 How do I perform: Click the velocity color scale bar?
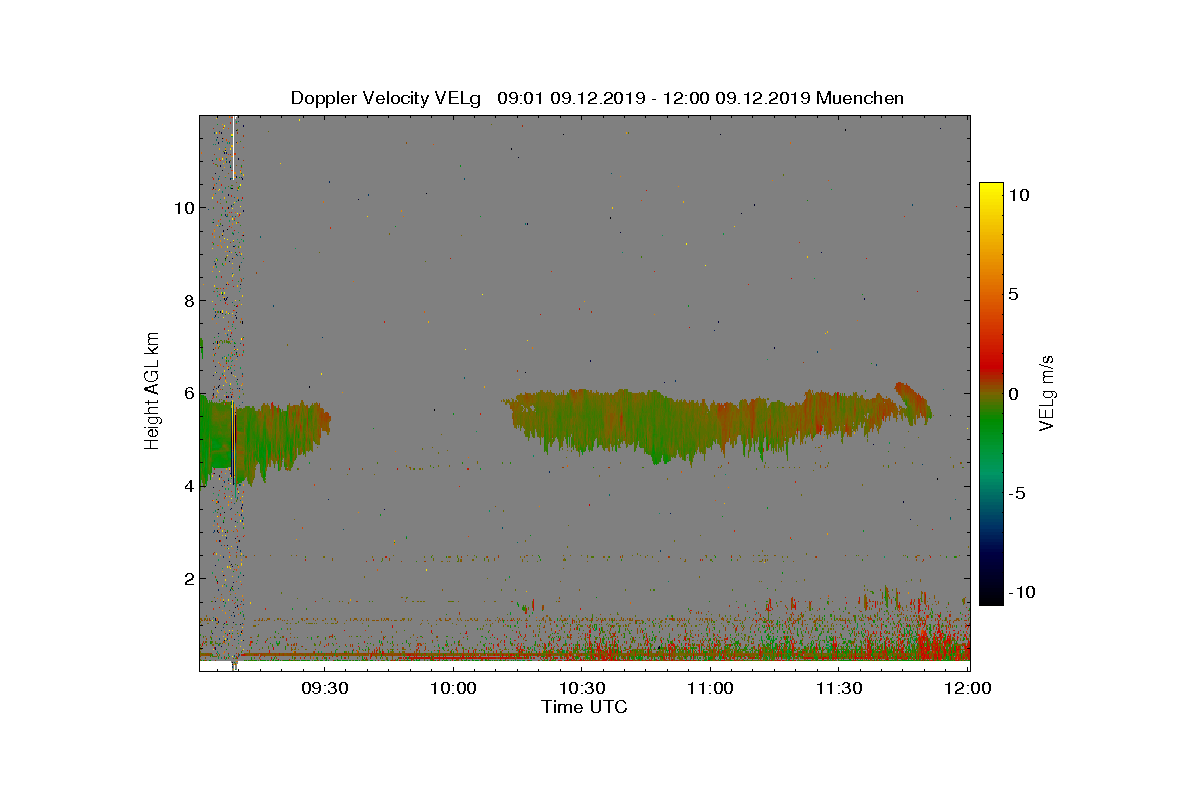click(991, 394)
